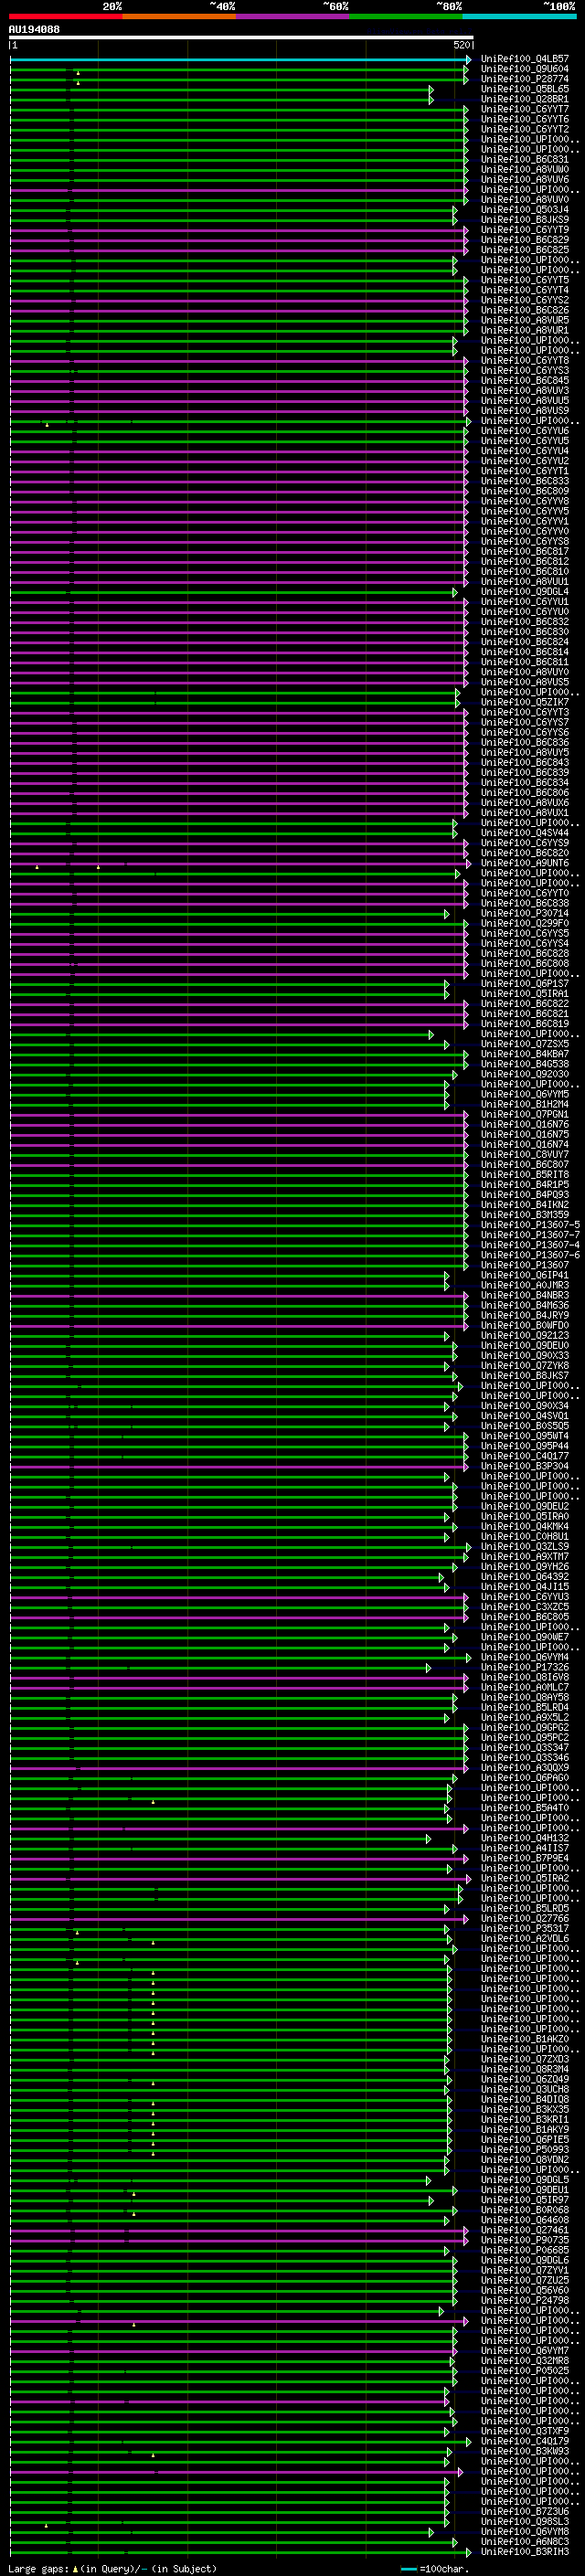
Task: Select the UniRef100_P13607-4 hit label
Action: (x=530, y=1246)
